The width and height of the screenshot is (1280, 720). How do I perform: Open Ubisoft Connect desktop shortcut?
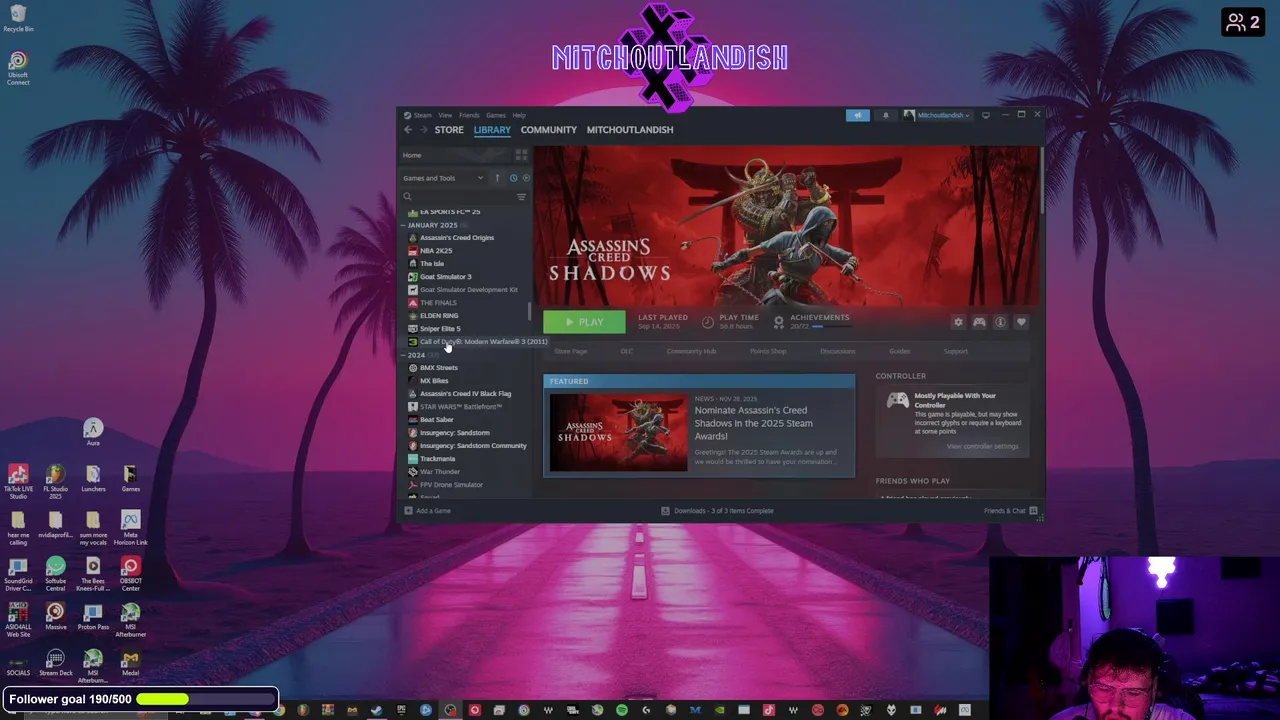tap(18, 69)
